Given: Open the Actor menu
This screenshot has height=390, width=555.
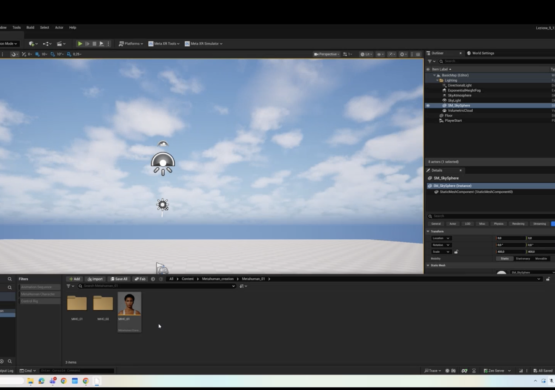Looking at the screenshot, I should click(59, 27).
